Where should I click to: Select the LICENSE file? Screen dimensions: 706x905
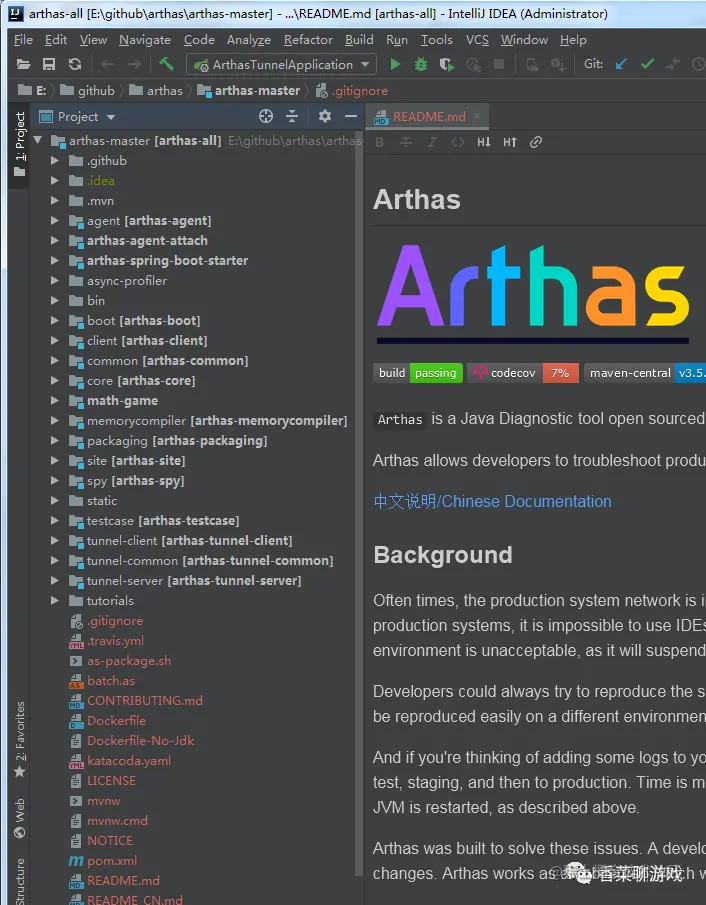(x=111, y=780)
